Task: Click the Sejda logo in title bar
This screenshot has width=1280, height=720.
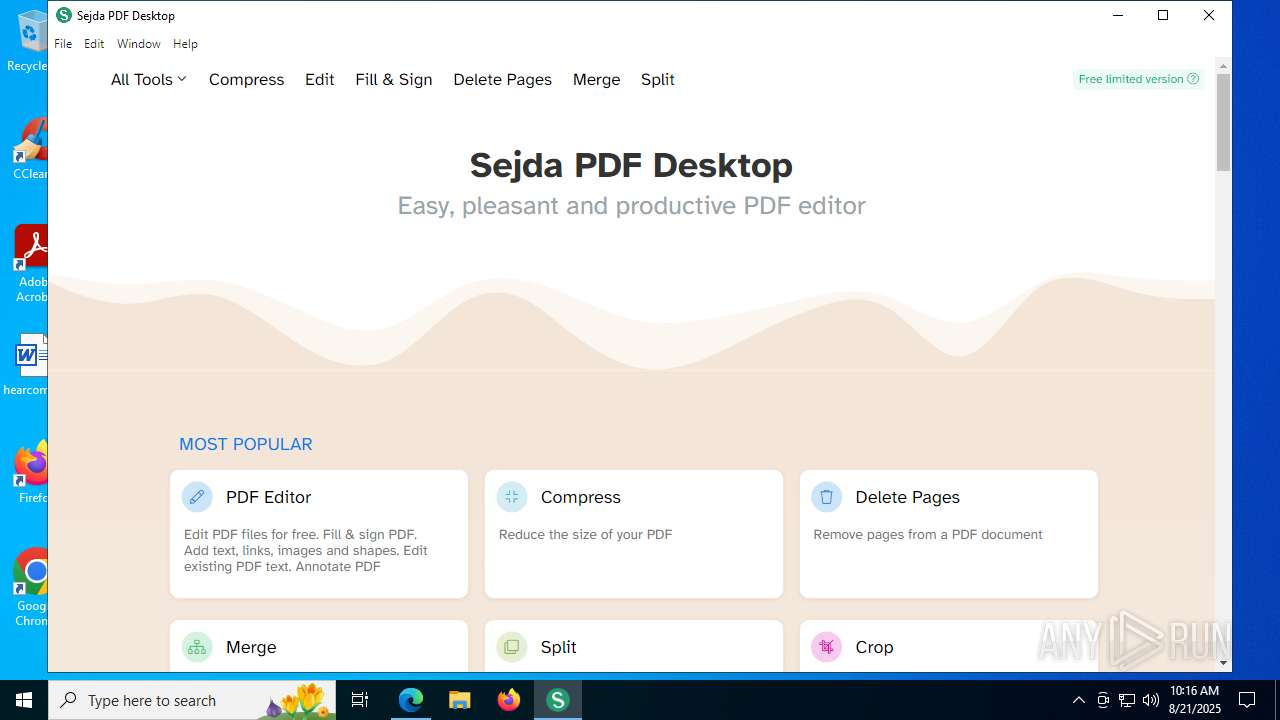Action: point(64,15)
